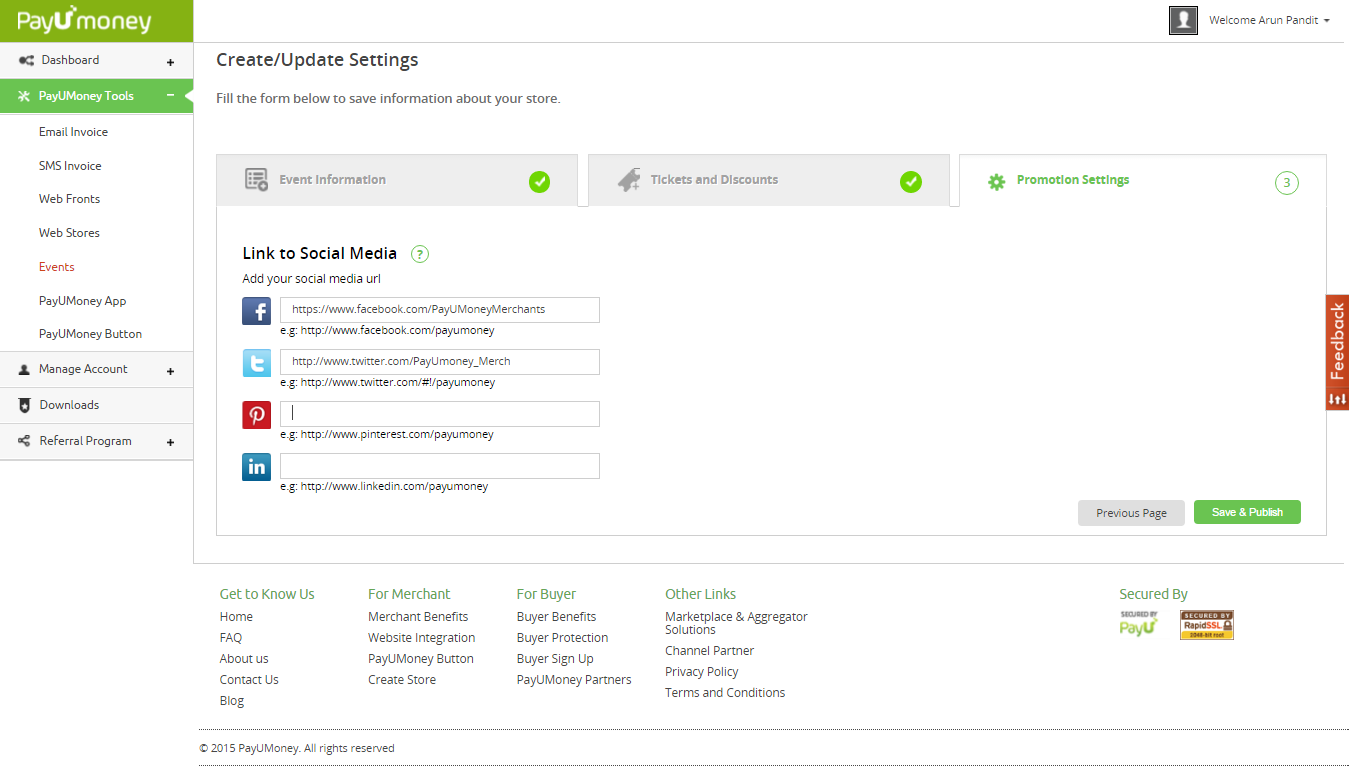1349x781 pixels.
Task: Click the LinkedIn icon
Action: tap(257, 467)
